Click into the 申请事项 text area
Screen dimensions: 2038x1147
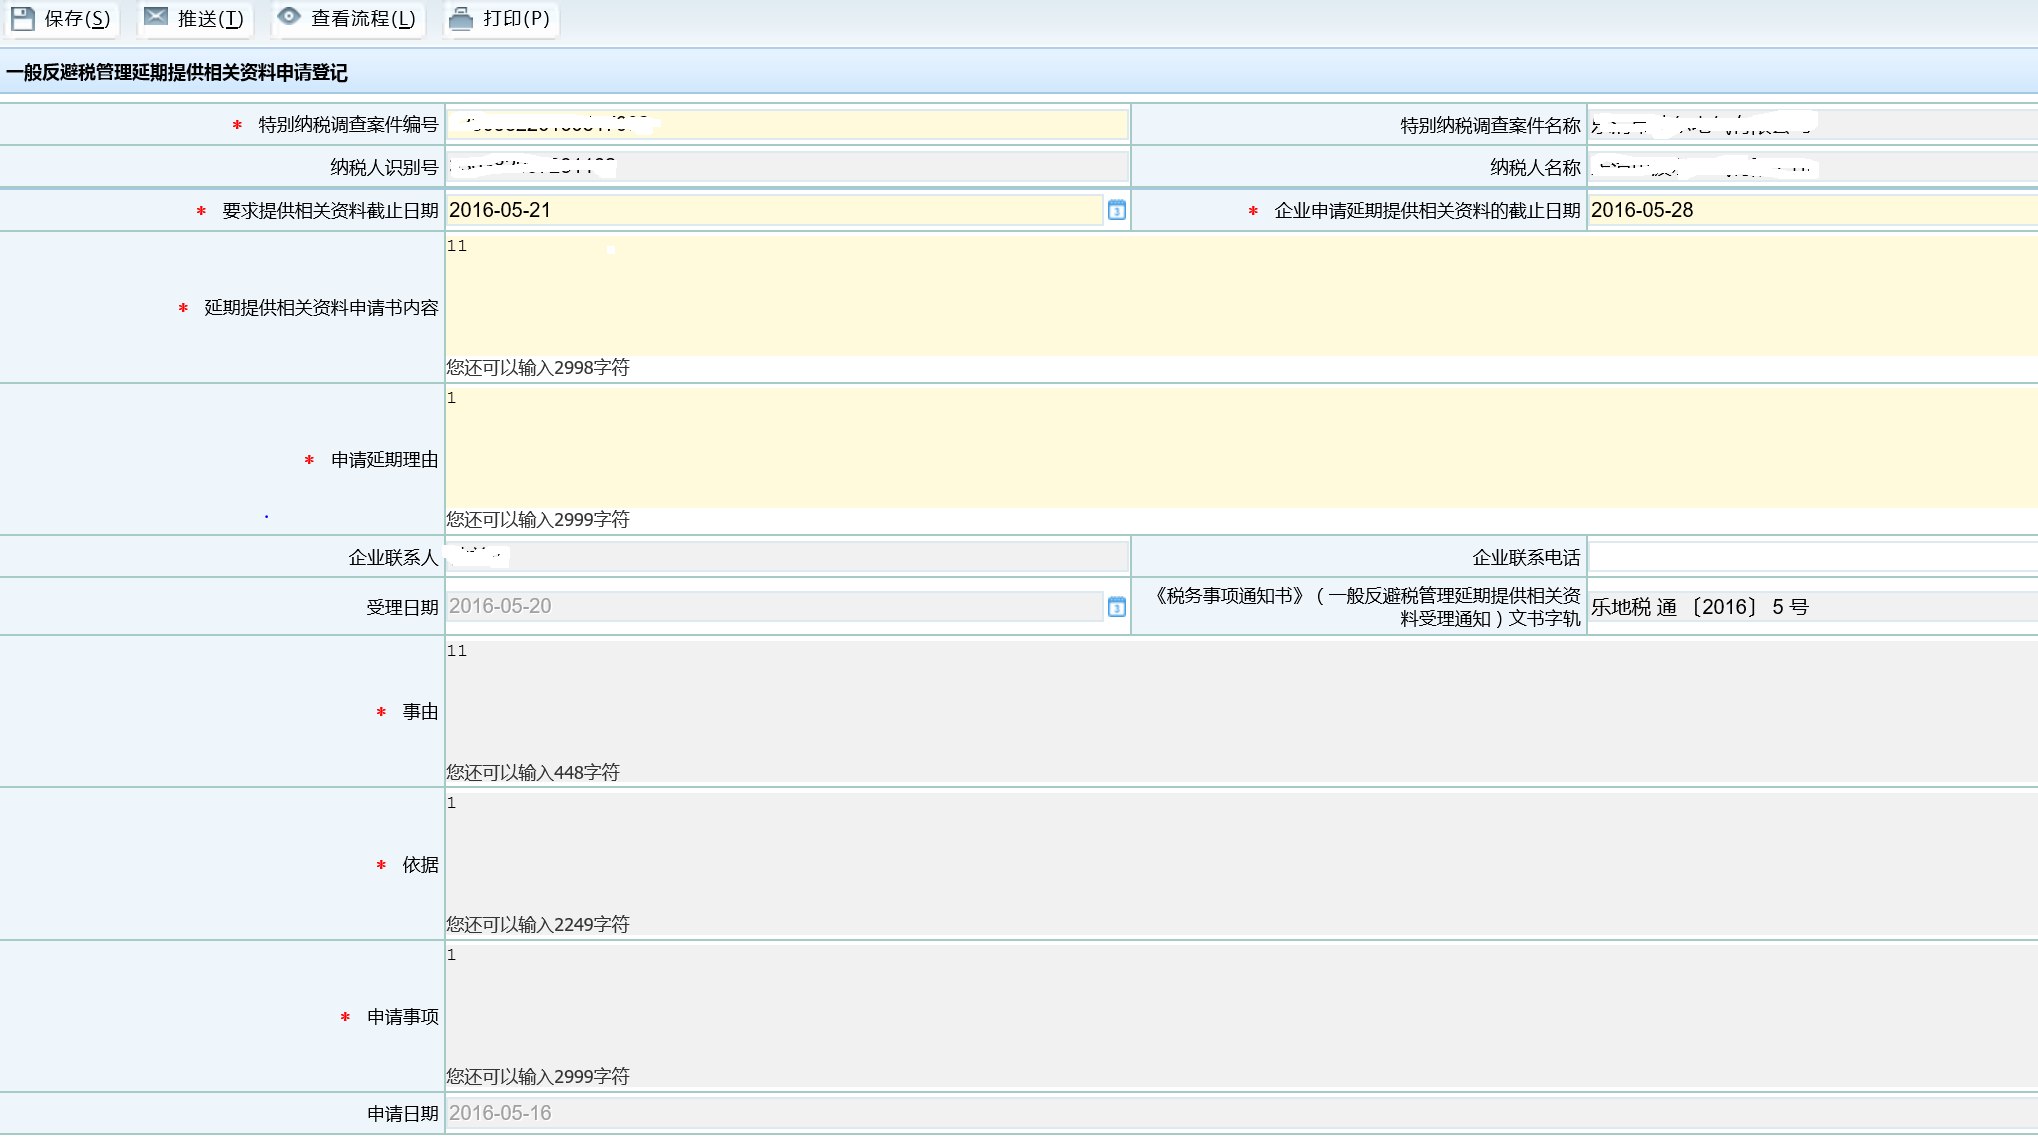[x=1241, y=1004]
